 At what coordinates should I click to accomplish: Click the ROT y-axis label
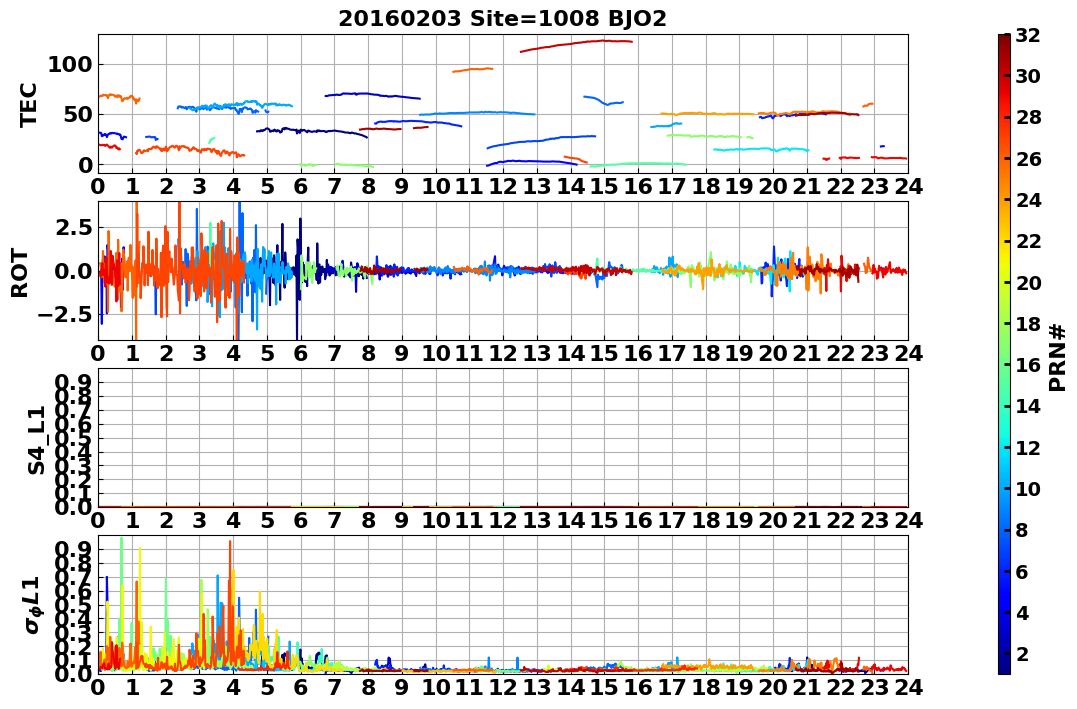point(20,273)
